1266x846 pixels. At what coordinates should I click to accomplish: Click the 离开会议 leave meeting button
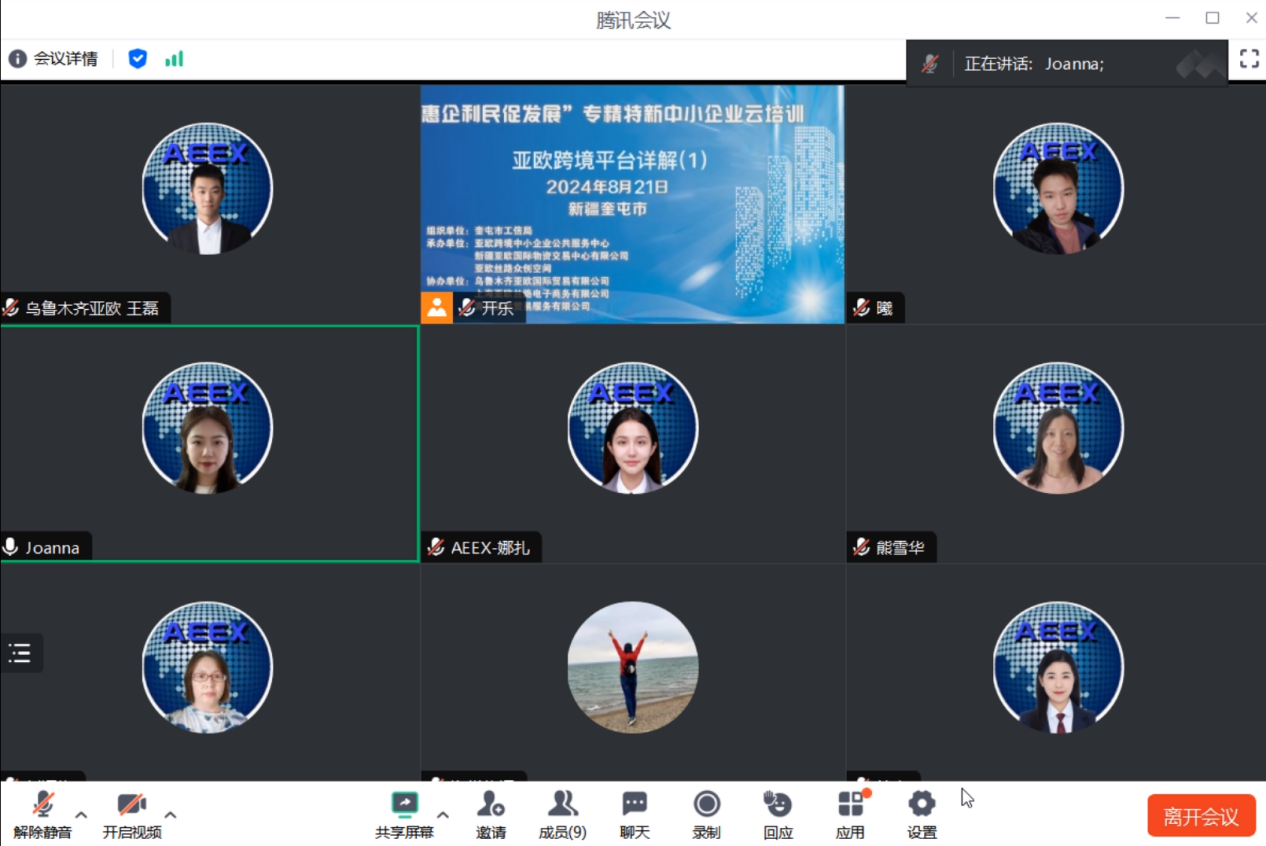pyautogui.click(x=1201, y=815)
